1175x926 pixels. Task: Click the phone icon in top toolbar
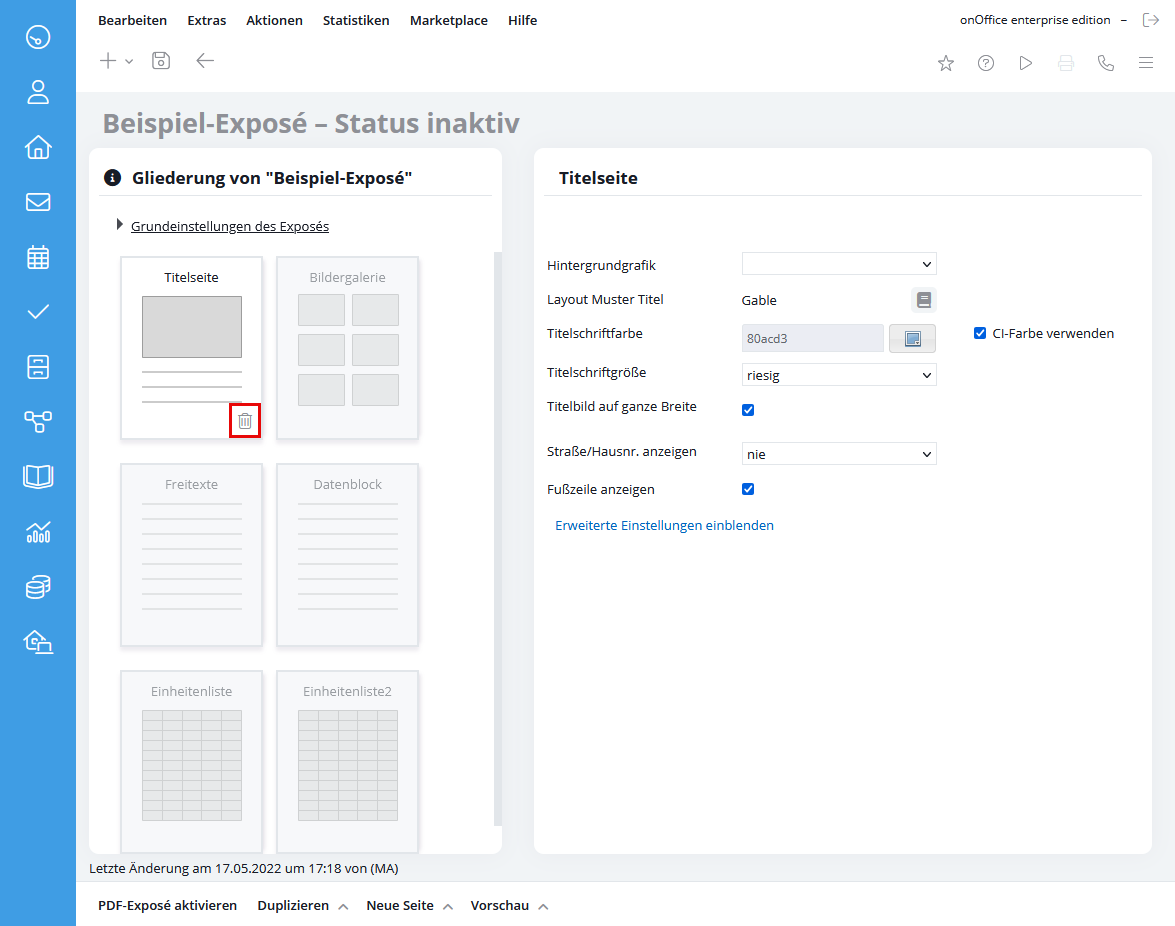click(1105, 63)
